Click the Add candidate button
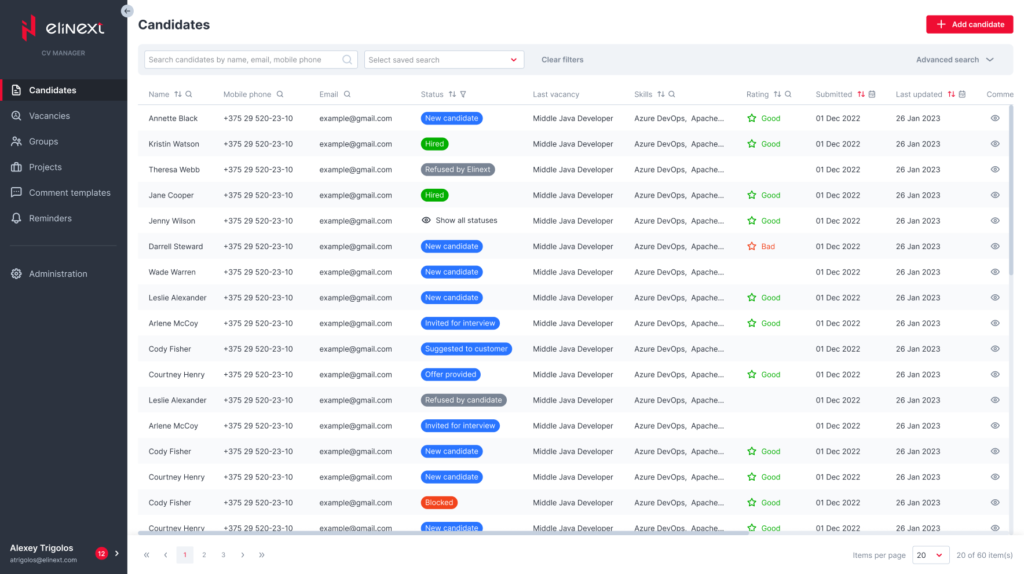 (x=969, y=24)
